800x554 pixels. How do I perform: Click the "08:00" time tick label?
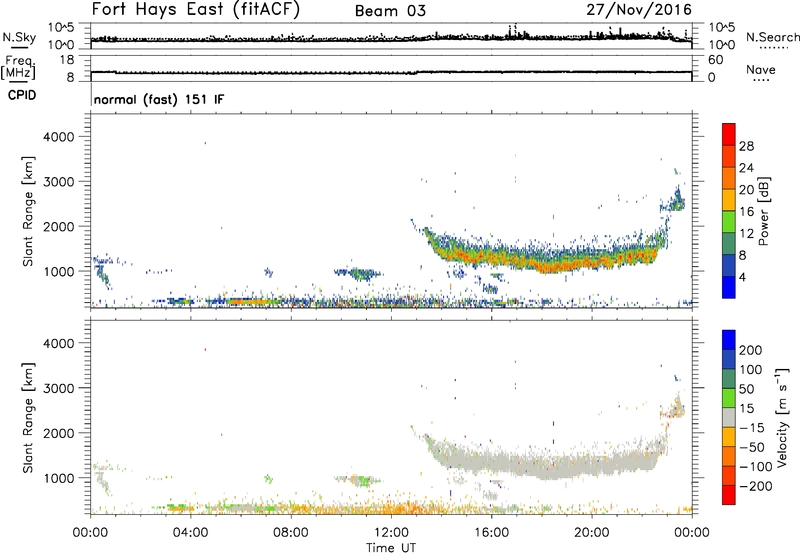point(291,533)
